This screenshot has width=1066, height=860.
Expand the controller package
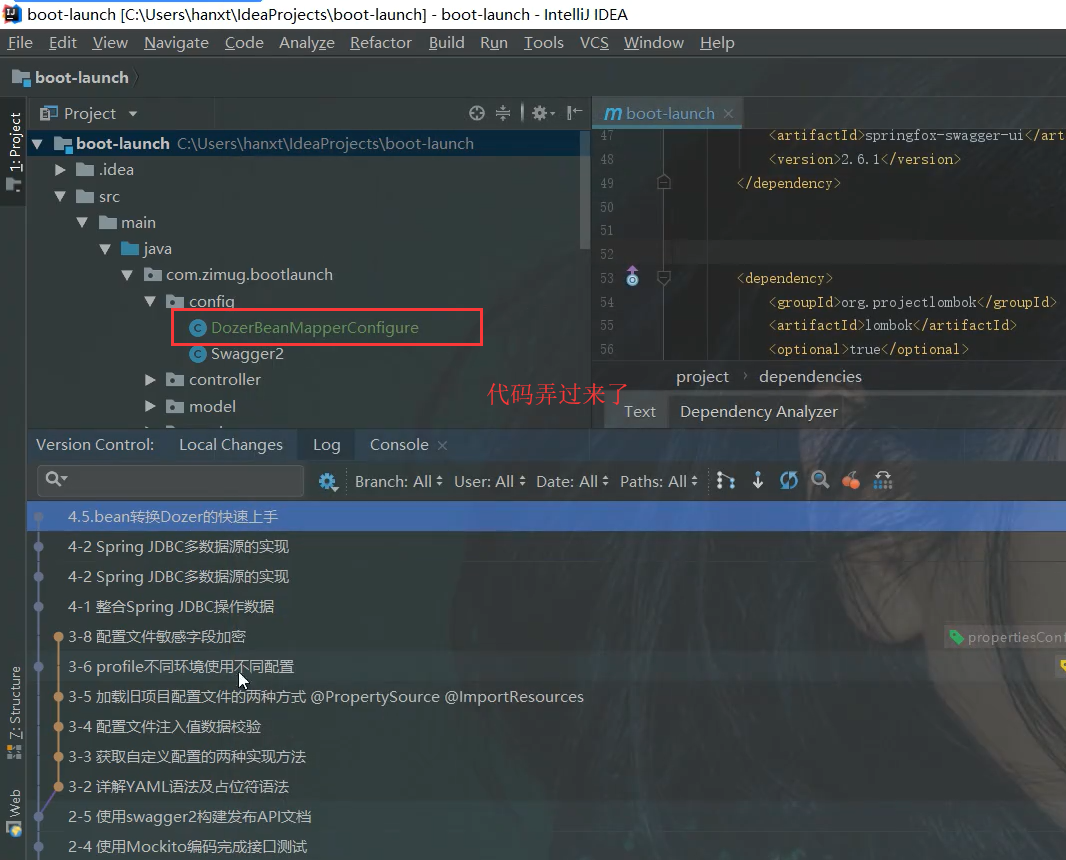150,380
